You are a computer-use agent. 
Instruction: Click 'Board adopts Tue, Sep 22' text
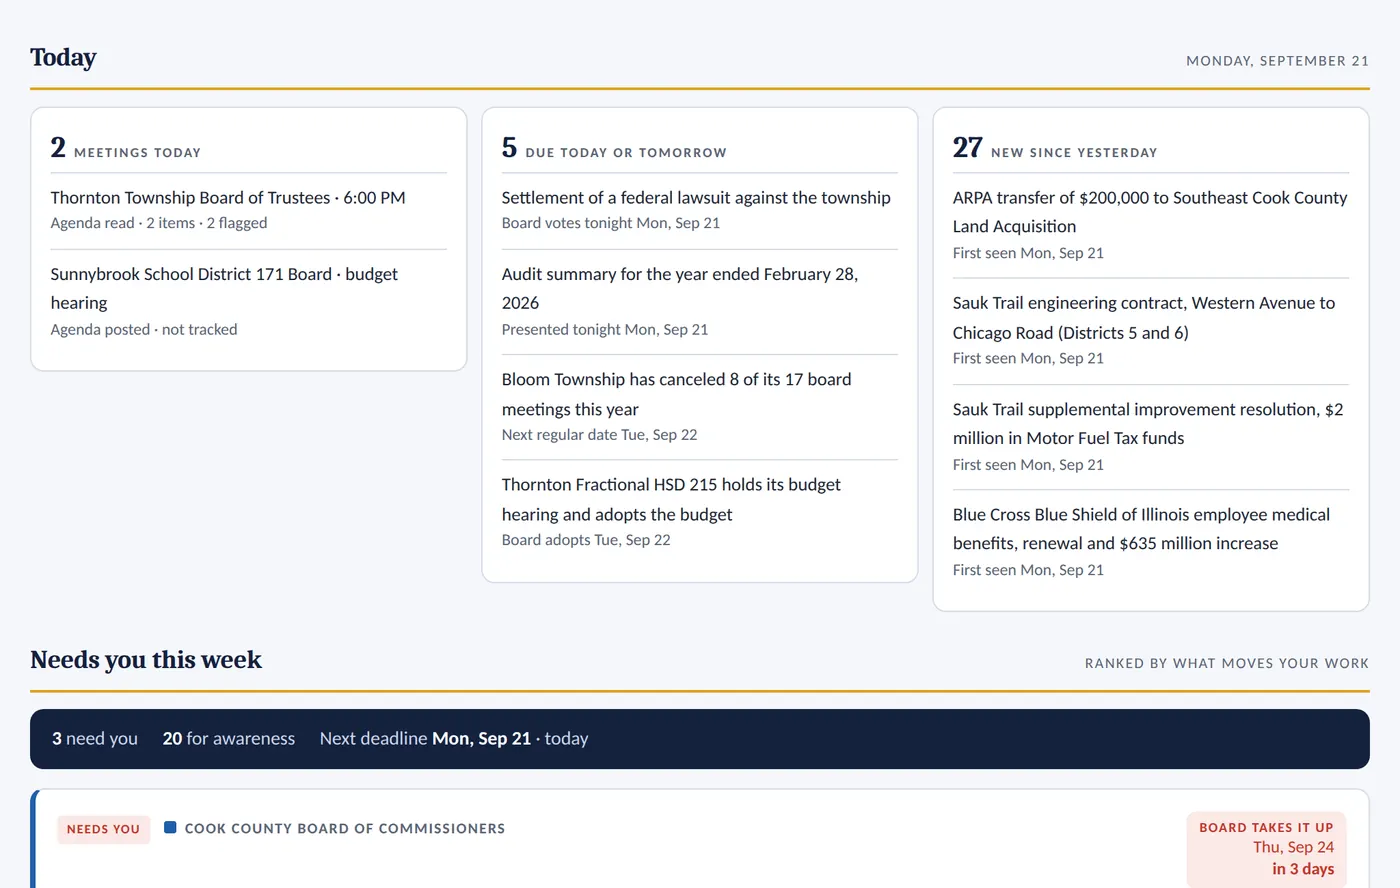586,540
